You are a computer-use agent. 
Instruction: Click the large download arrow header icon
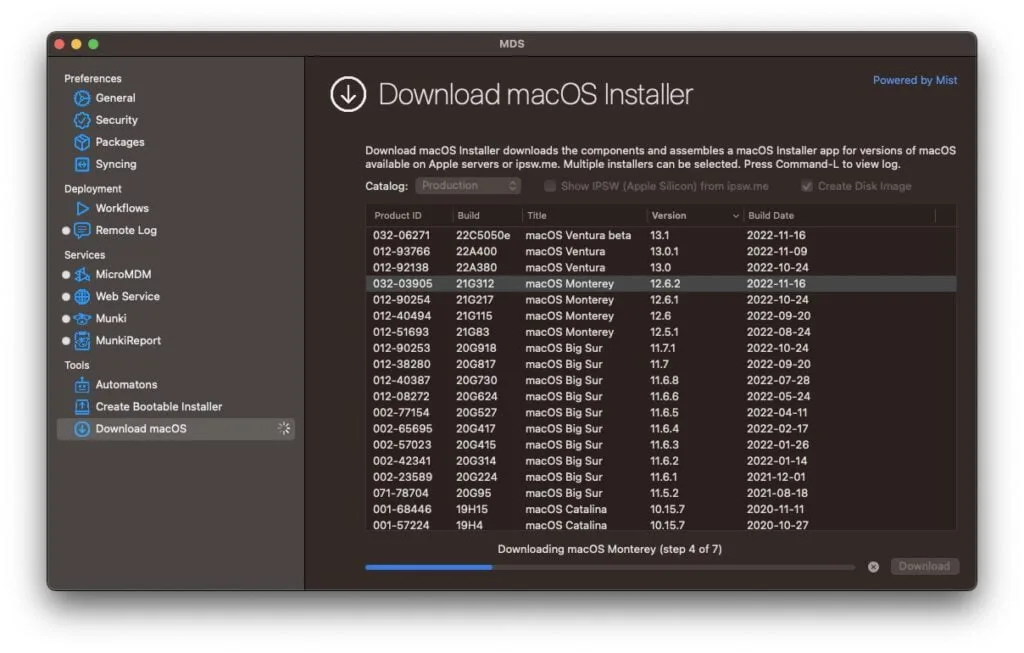click(x=348, y=94)
